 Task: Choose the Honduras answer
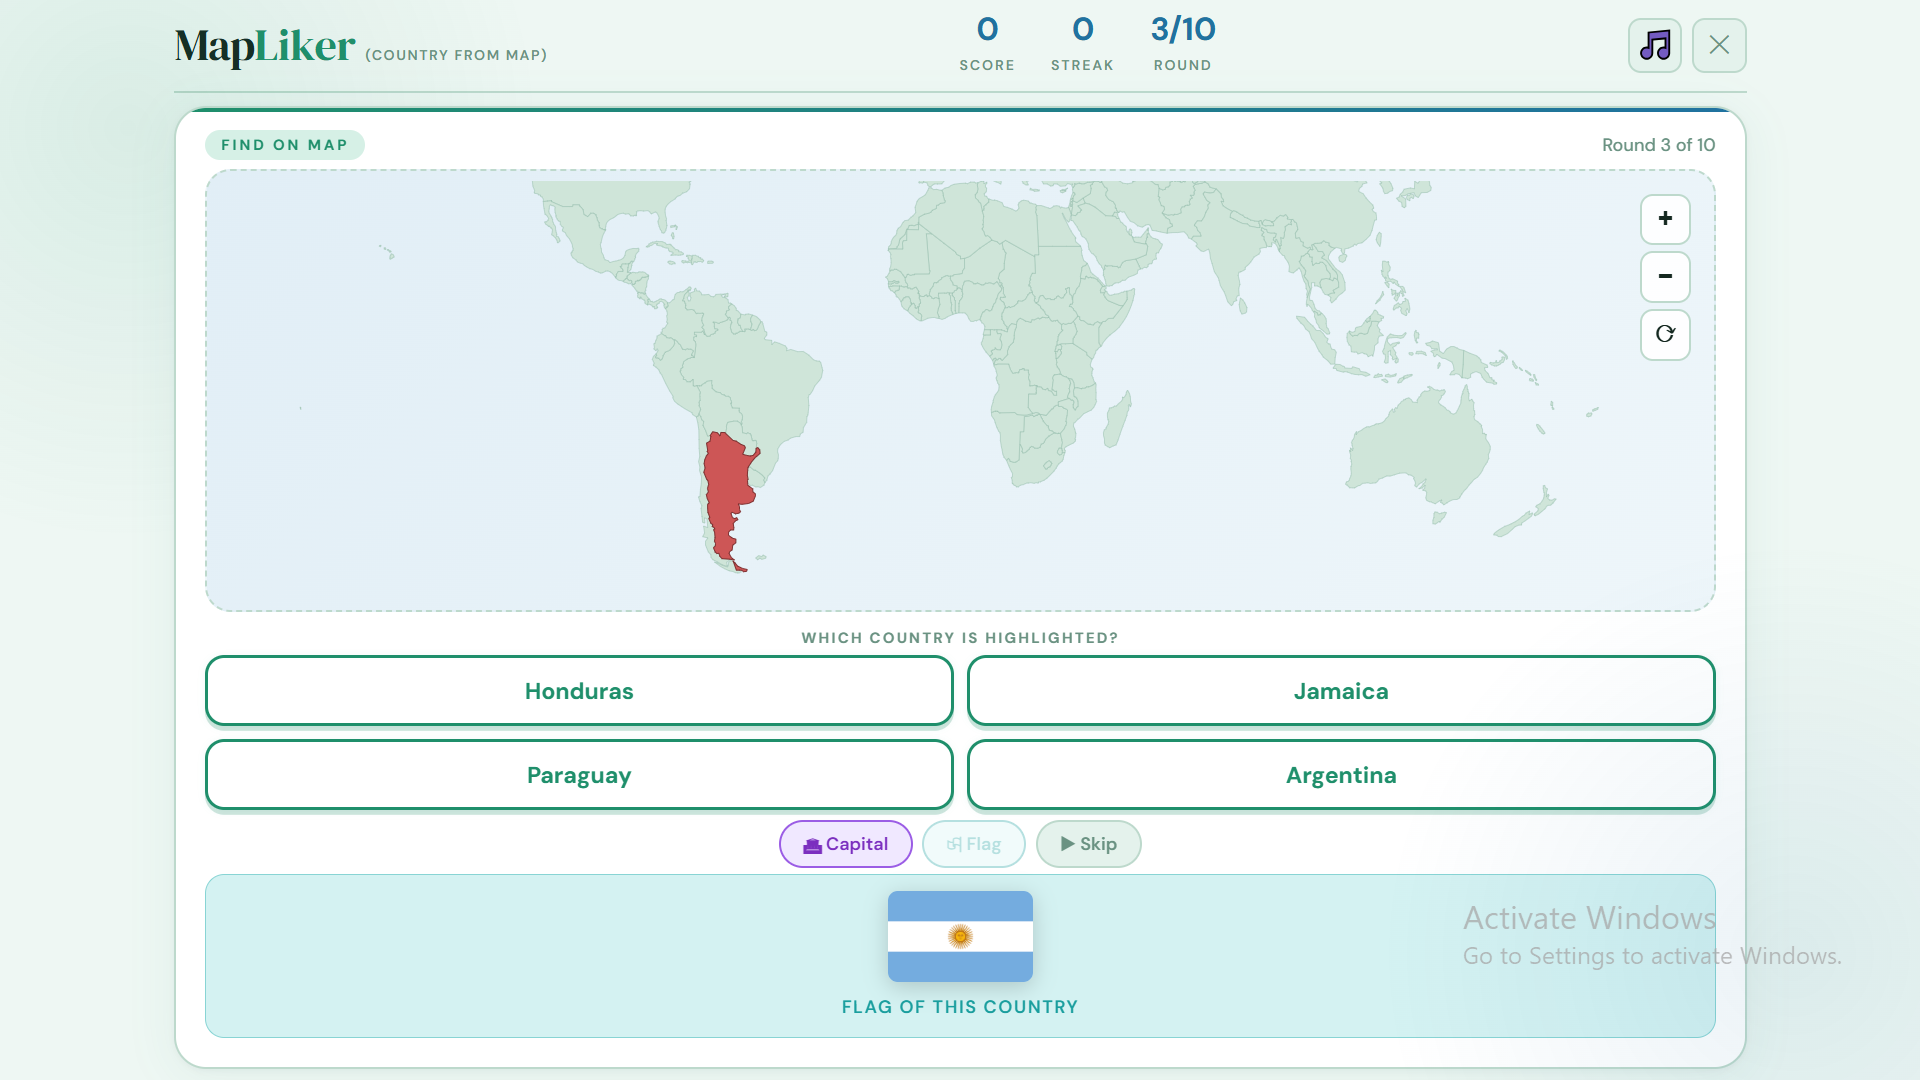point(579,691)
